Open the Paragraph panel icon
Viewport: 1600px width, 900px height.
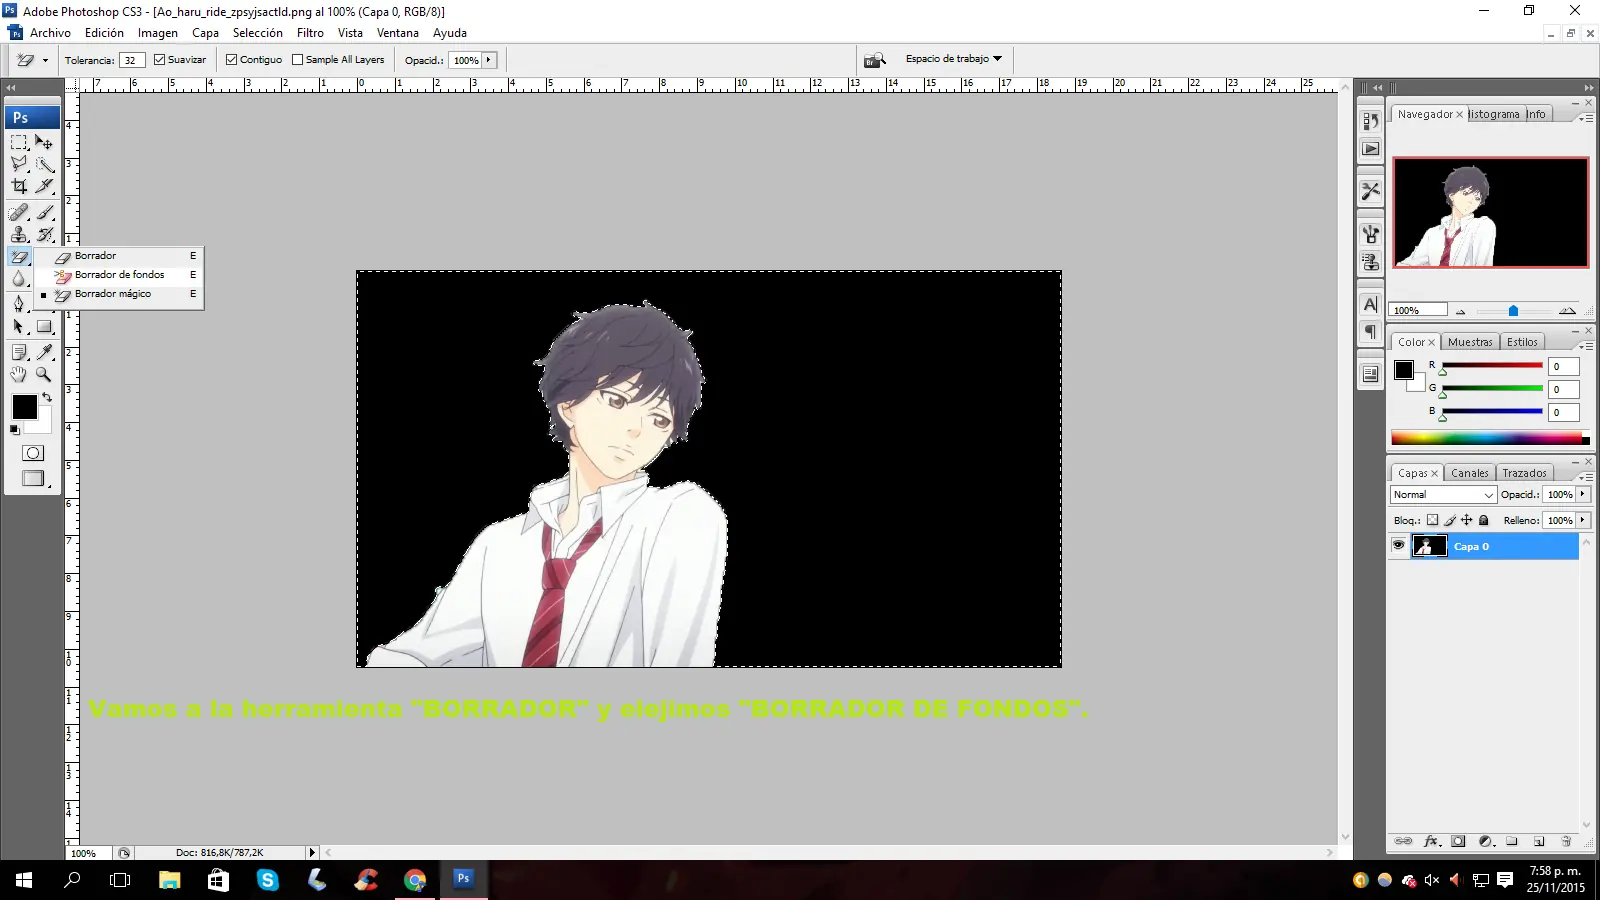(x=1370, y=332)
